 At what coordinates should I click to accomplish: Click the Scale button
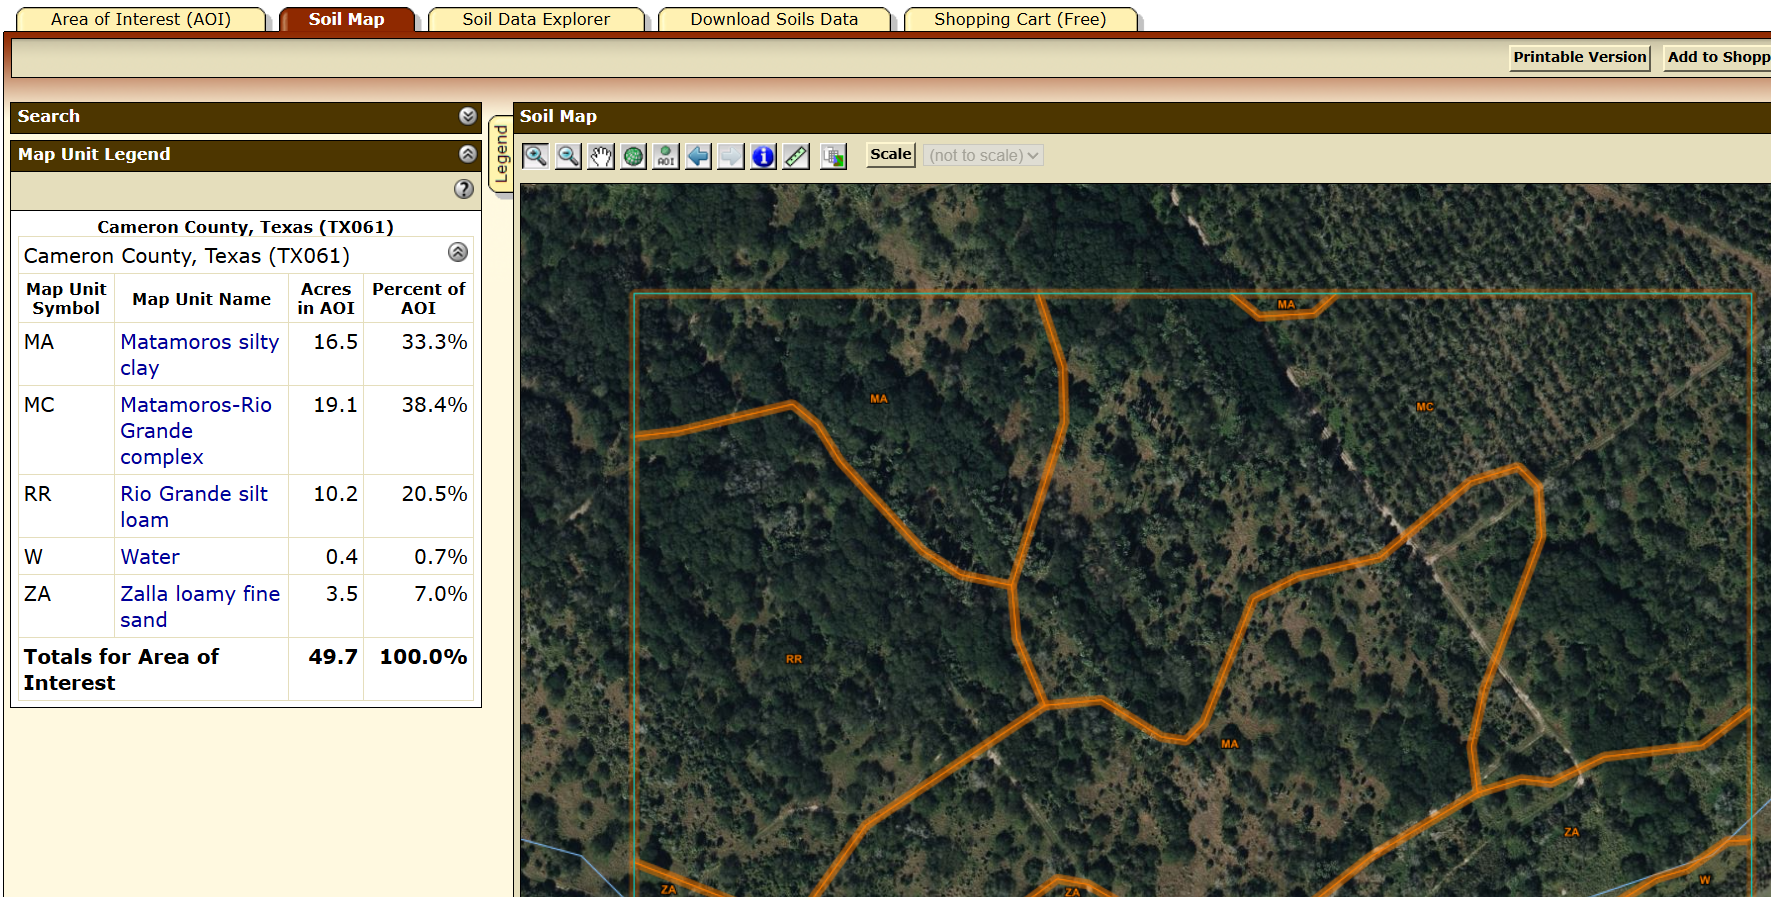tap(890, 155)
